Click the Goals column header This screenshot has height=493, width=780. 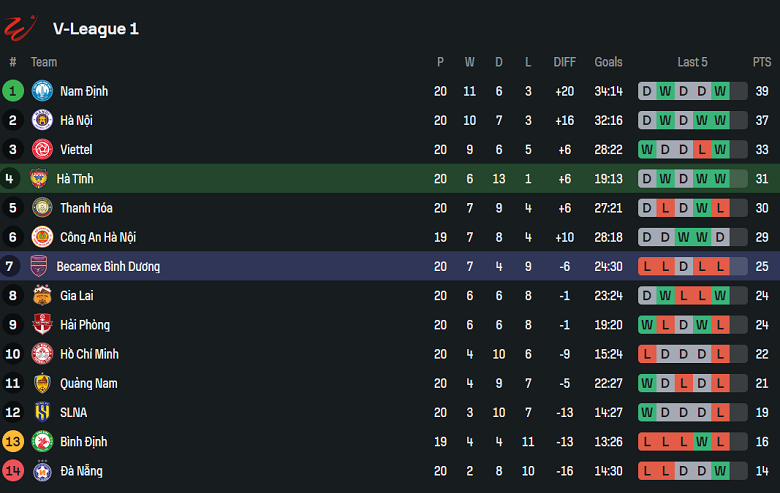[x=608, y=62]
